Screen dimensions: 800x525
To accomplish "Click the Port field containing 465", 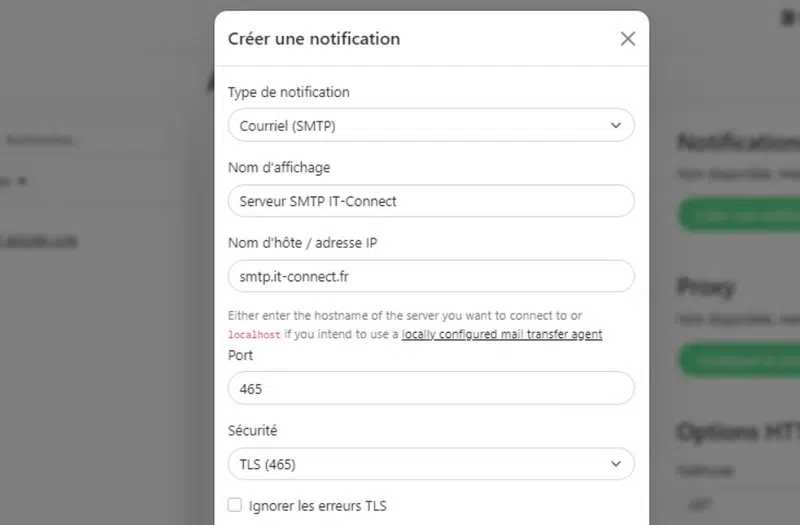I will 430,388.
